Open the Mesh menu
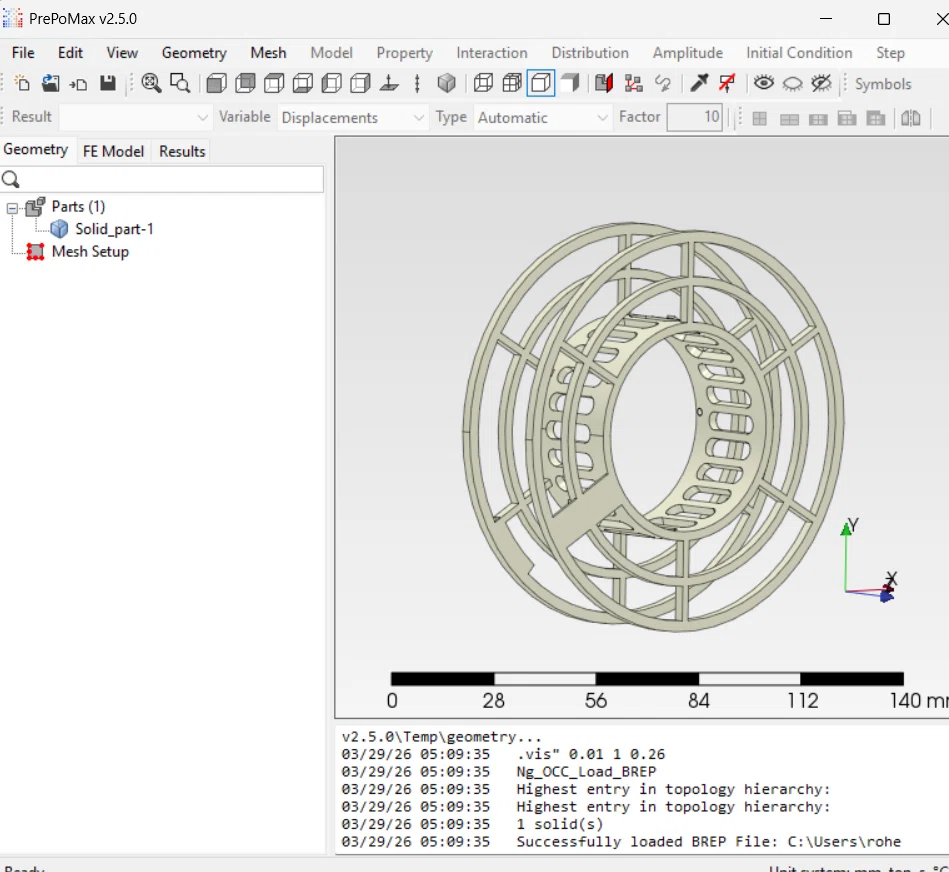The height and width of the screenshot is (872, 949). click(268, 53)
